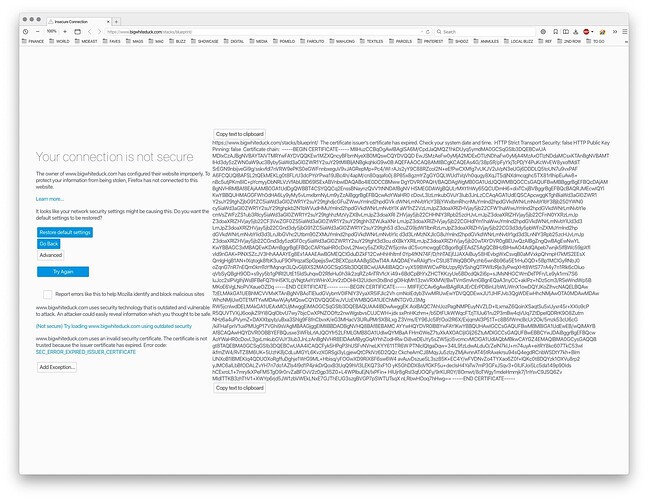The image size is (648, 500).
Task: Open the BUZZ bookmarks folder
Action: point(178,41)
